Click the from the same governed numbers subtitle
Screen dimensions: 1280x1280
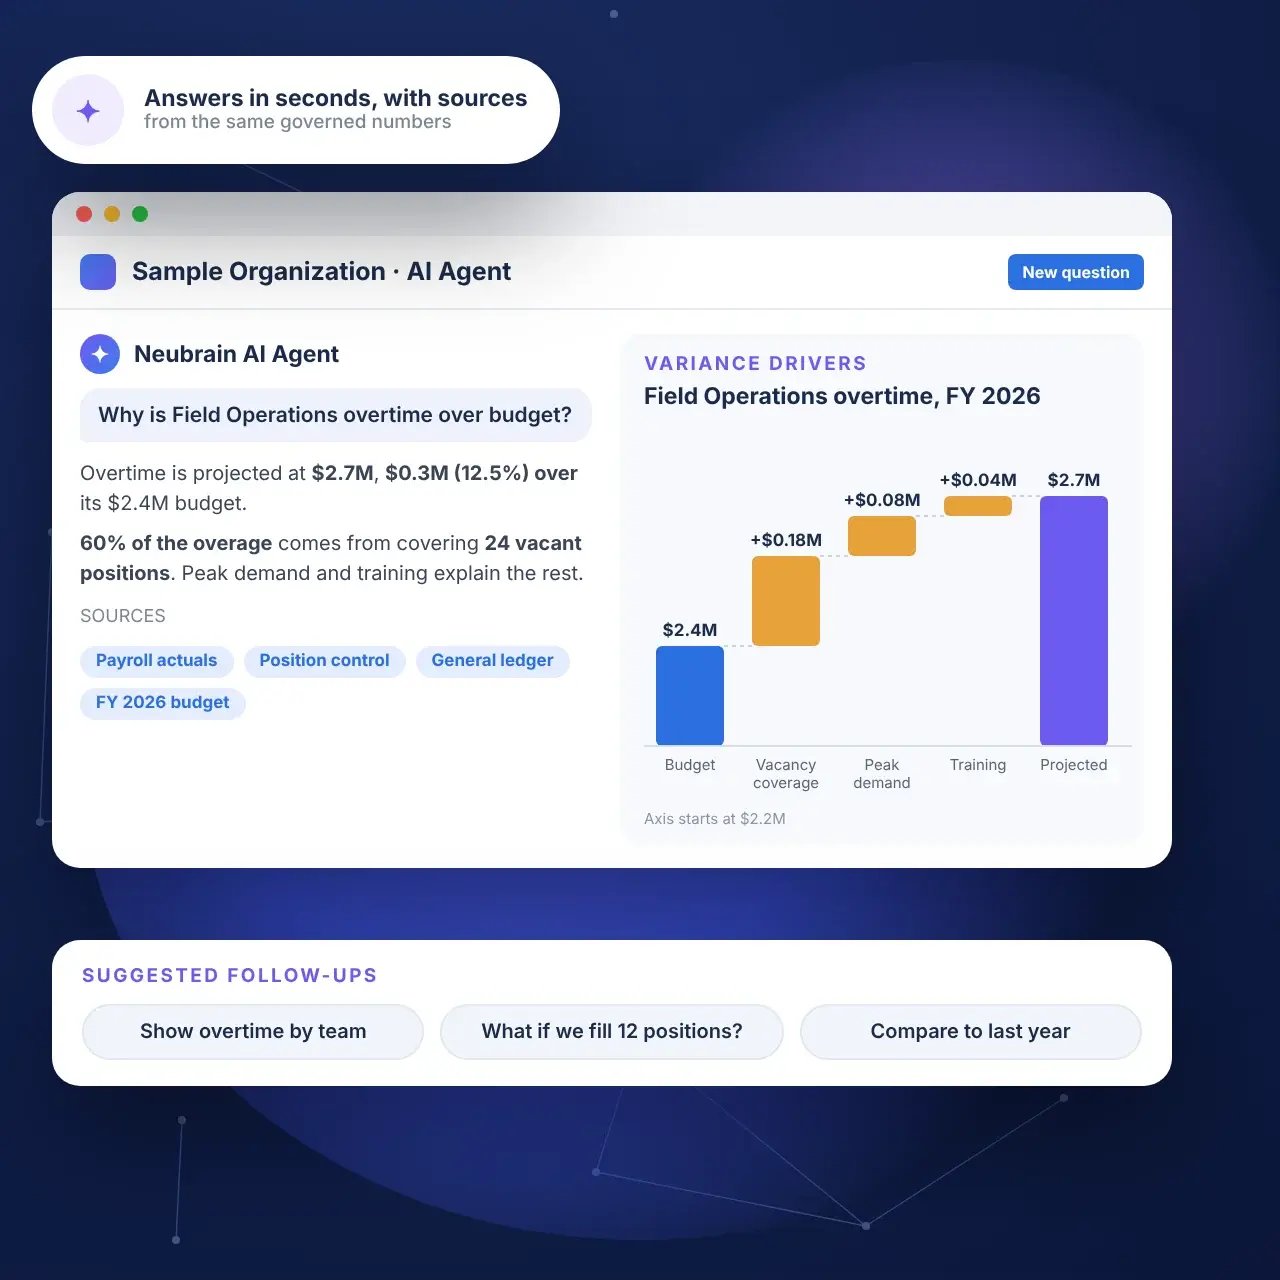[297, 122]
